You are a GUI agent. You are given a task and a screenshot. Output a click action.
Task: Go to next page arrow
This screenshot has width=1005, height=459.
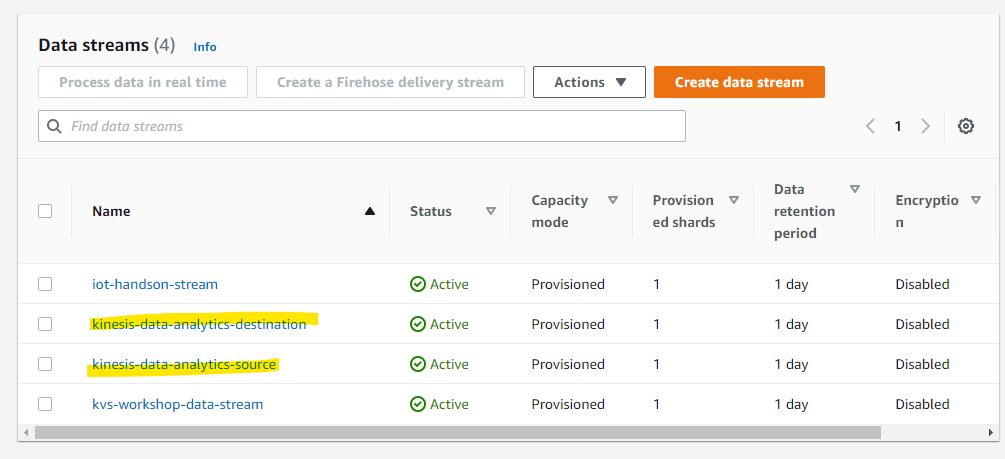(x=925, y=126)
